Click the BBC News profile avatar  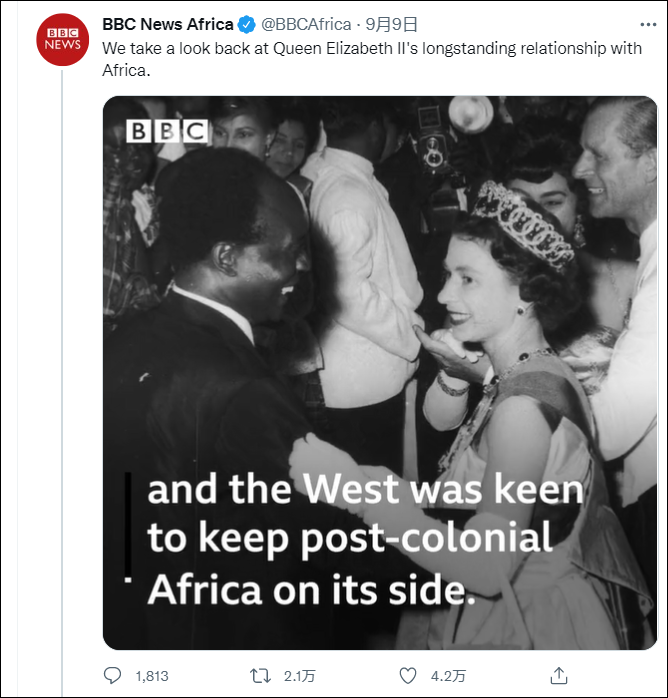(61, 39)
